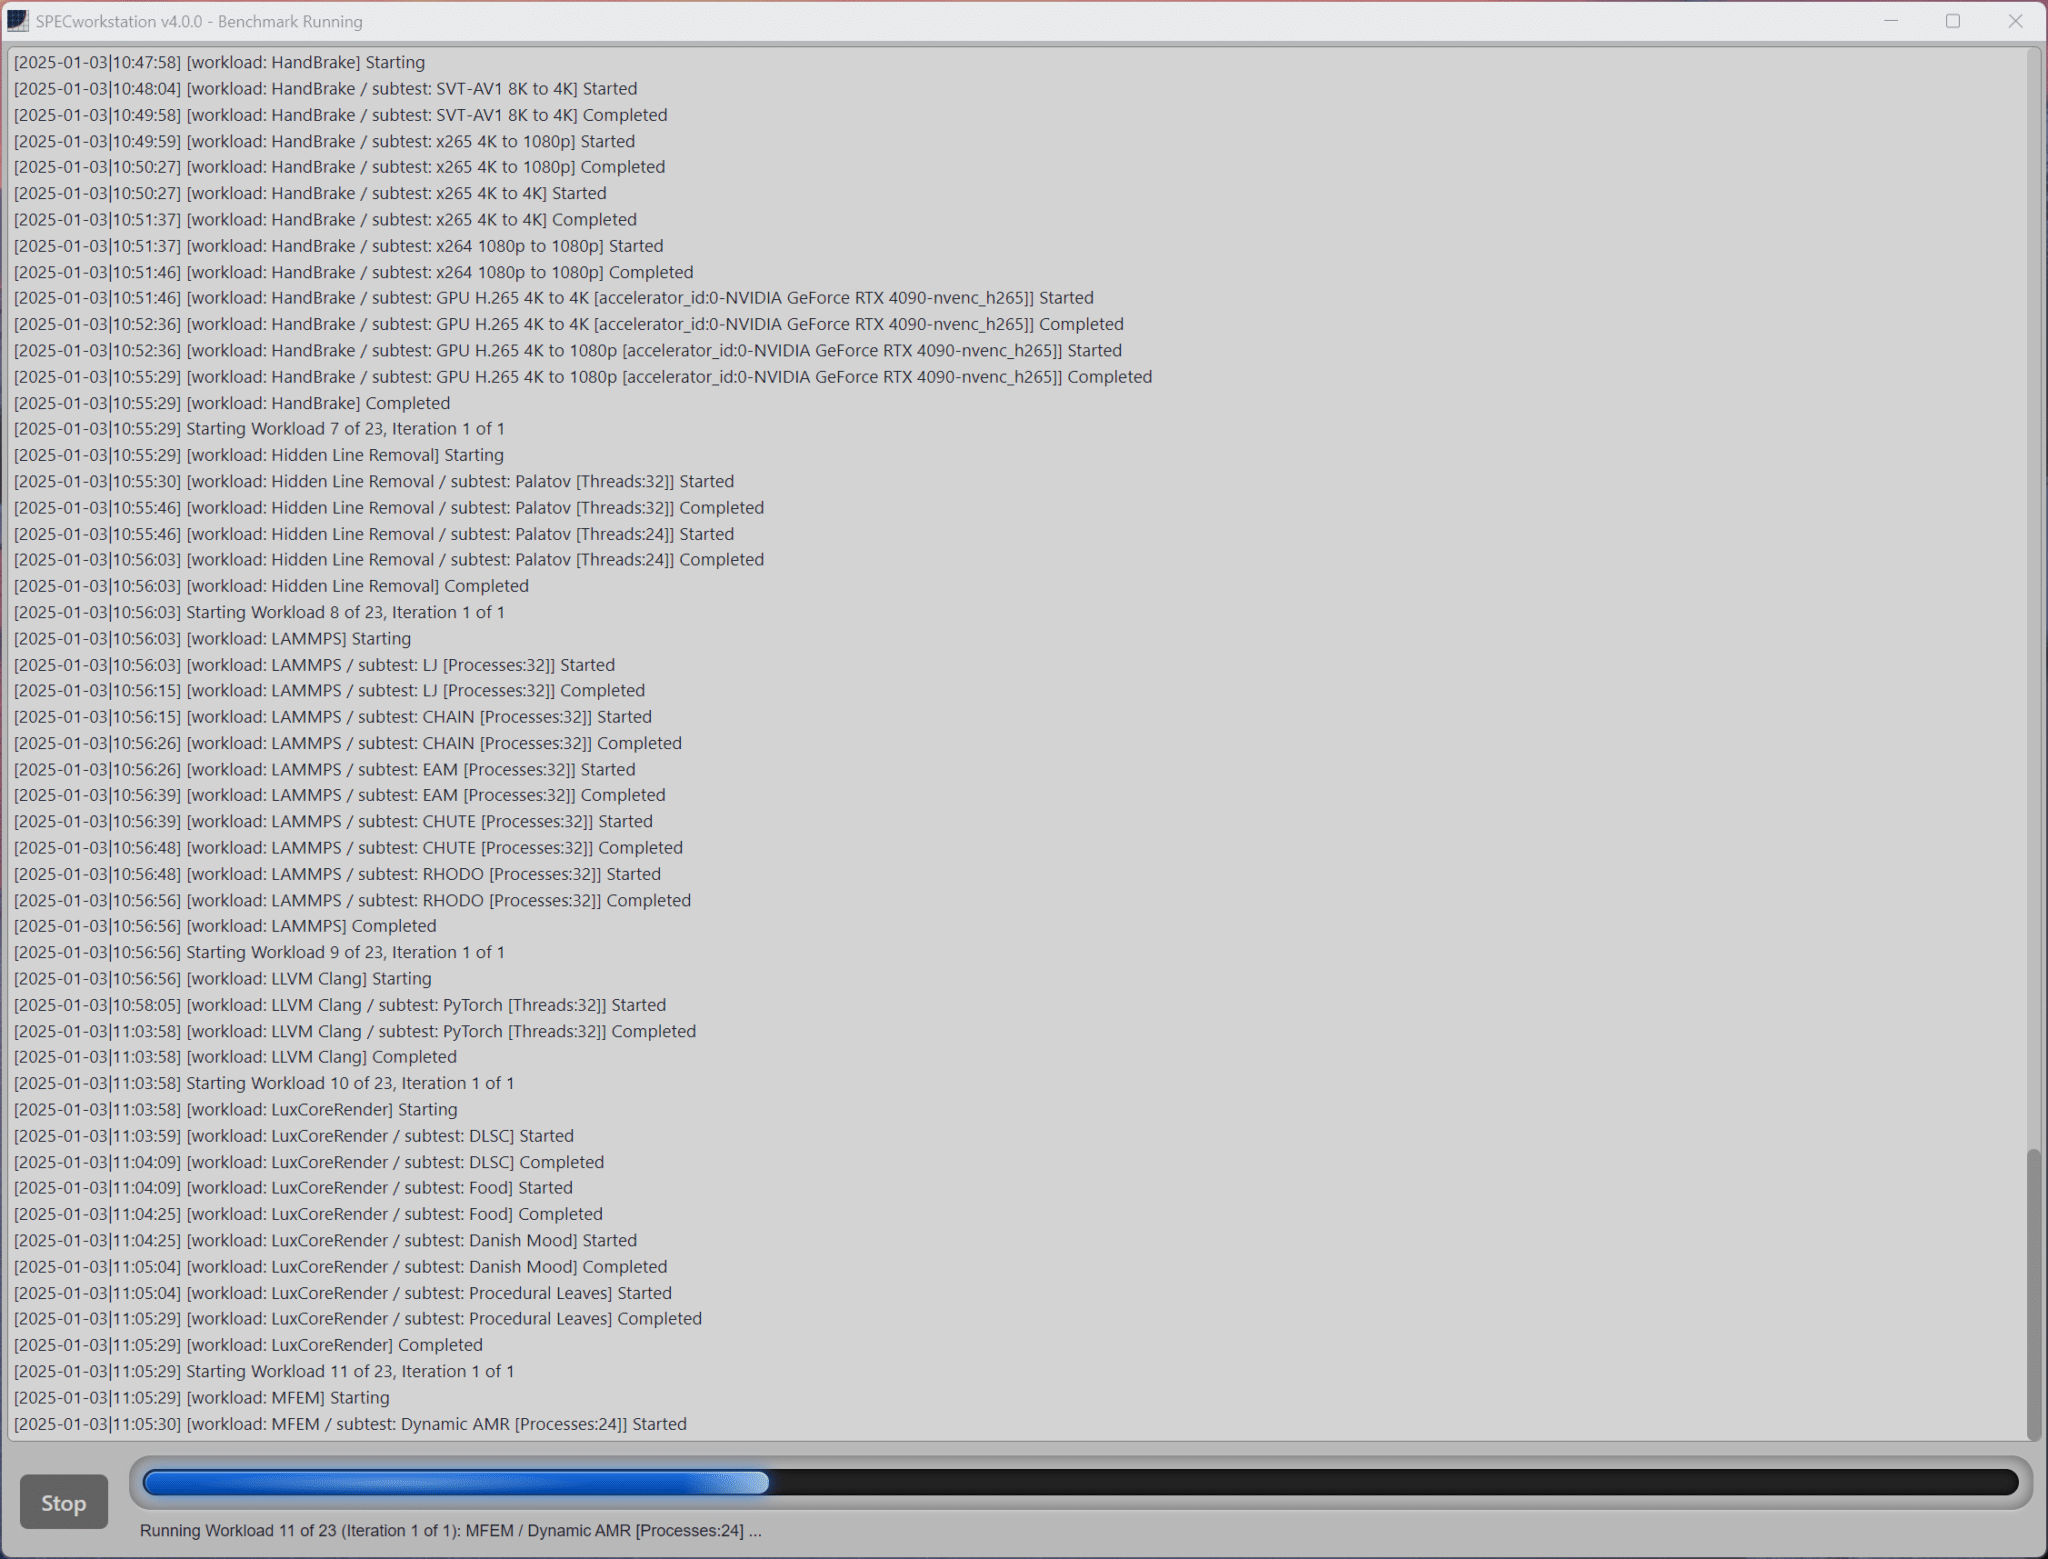Image resolution: width=2048 pixels, height=1559 pixels.
Task: Minimize the SPECworkstation window
Action: [1891, 21]
